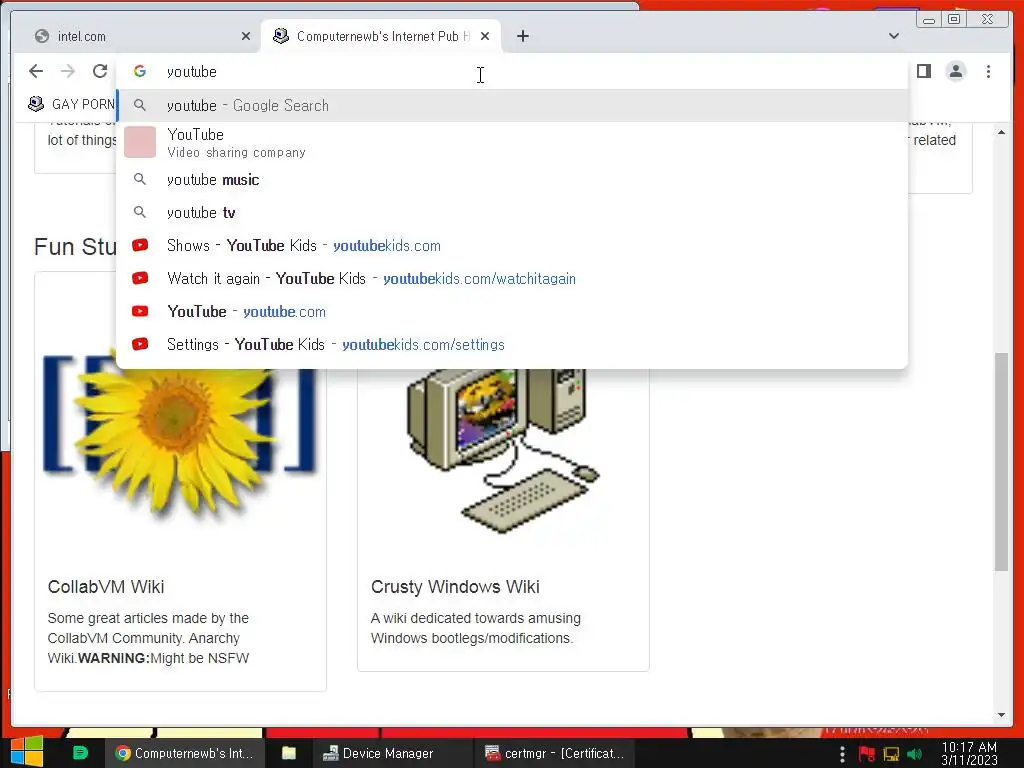Open a new tab with plus button
Image resolution: width=1024 pixels, height=768 pixels.
point(522,36)
